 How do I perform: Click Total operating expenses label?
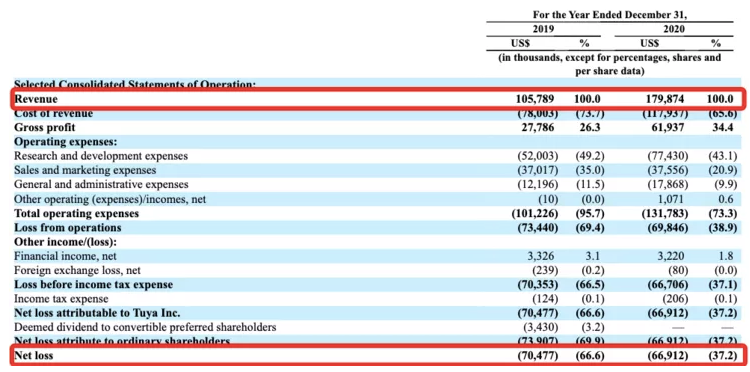77,213
